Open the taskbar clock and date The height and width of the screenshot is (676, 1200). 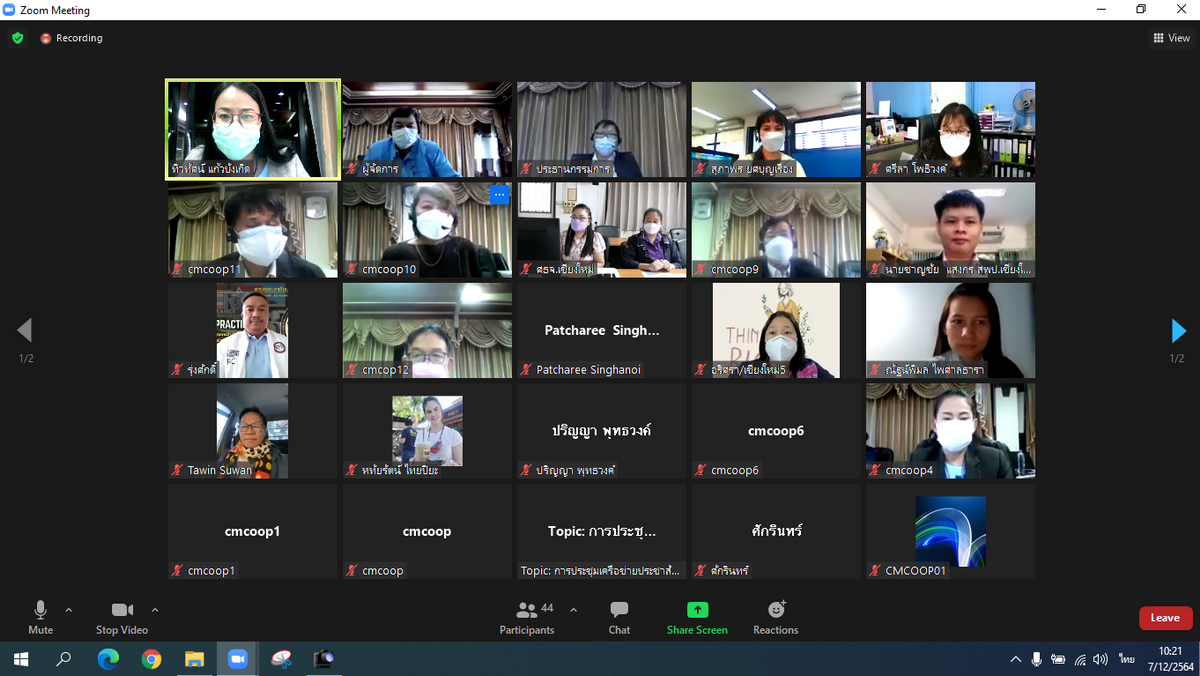(1170, 659)
